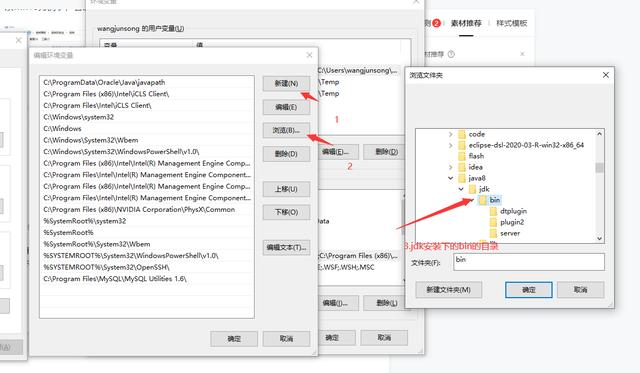Open 编辑文本(T)... button
The image size is (640, 373).
click(286, 247)
